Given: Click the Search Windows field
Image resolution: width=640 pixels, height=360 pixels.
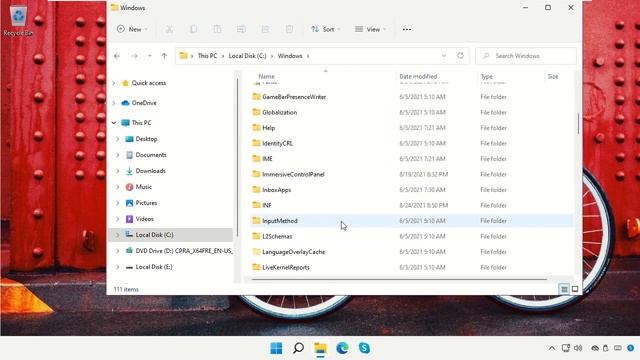Looking at the screenshot, I should click(526, 56).
